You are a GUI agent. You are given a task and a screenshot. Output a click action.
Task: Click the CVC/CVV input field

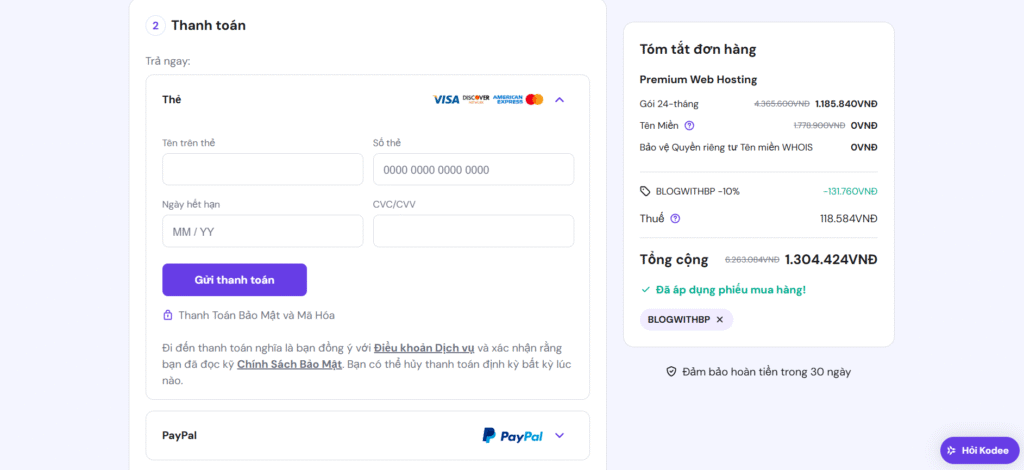point(473,232)
